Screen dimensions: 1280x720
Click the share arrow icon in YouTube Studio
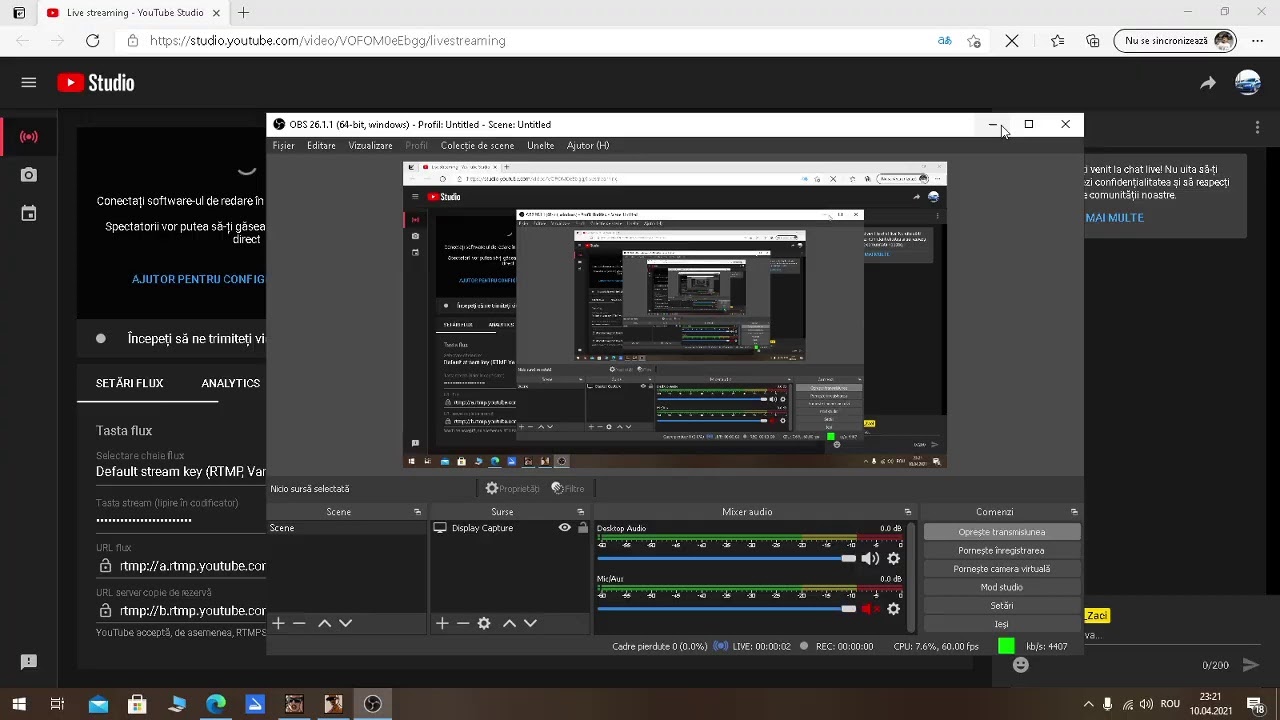[x=1208, y=83]
